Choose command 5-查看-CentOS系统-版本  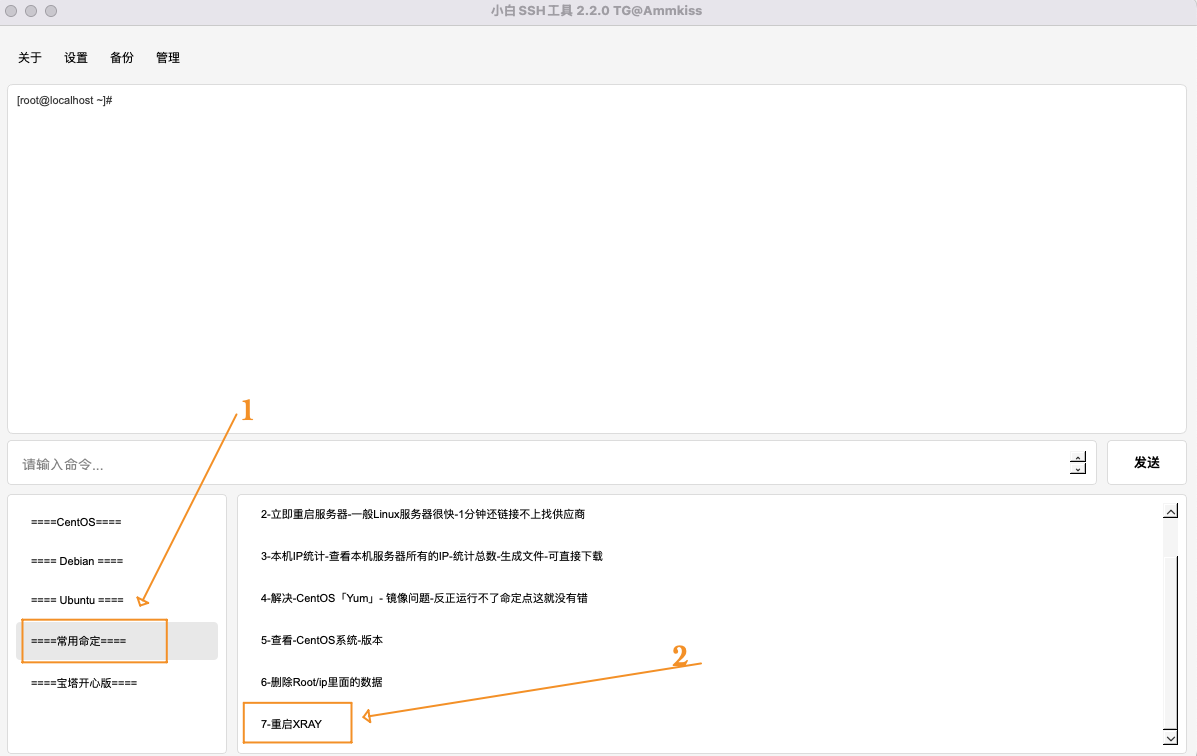coord(321,640)
